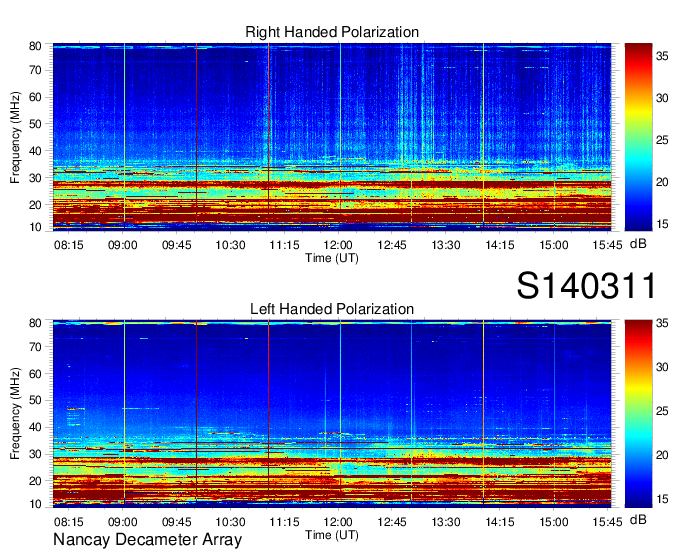The width and height of the screenshot is (680, 552).
Task: Click 09:00 time tick under Right Handed plot
Action: click(122, 245)
